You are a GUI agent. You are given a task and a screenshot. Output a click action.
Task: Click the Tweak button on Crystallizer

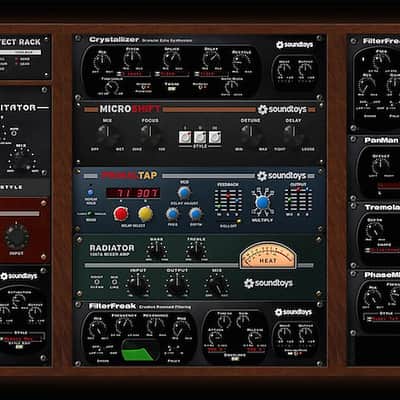(x=172, y=89)
